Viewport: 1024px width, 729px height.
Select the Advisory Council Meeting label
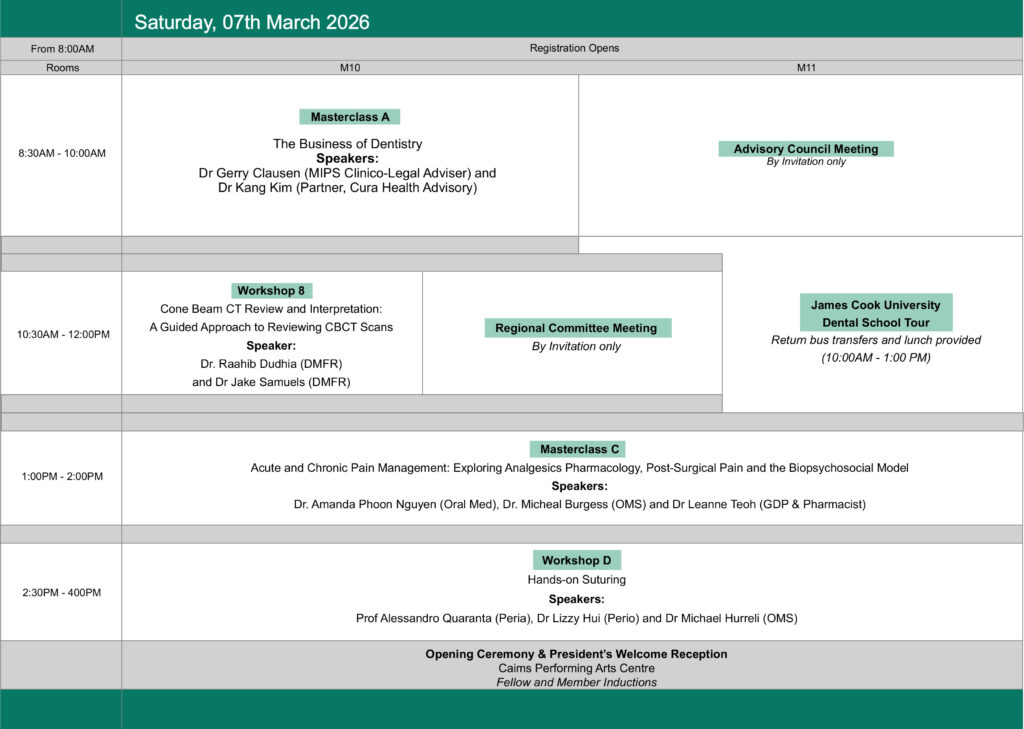pos(805,149)
